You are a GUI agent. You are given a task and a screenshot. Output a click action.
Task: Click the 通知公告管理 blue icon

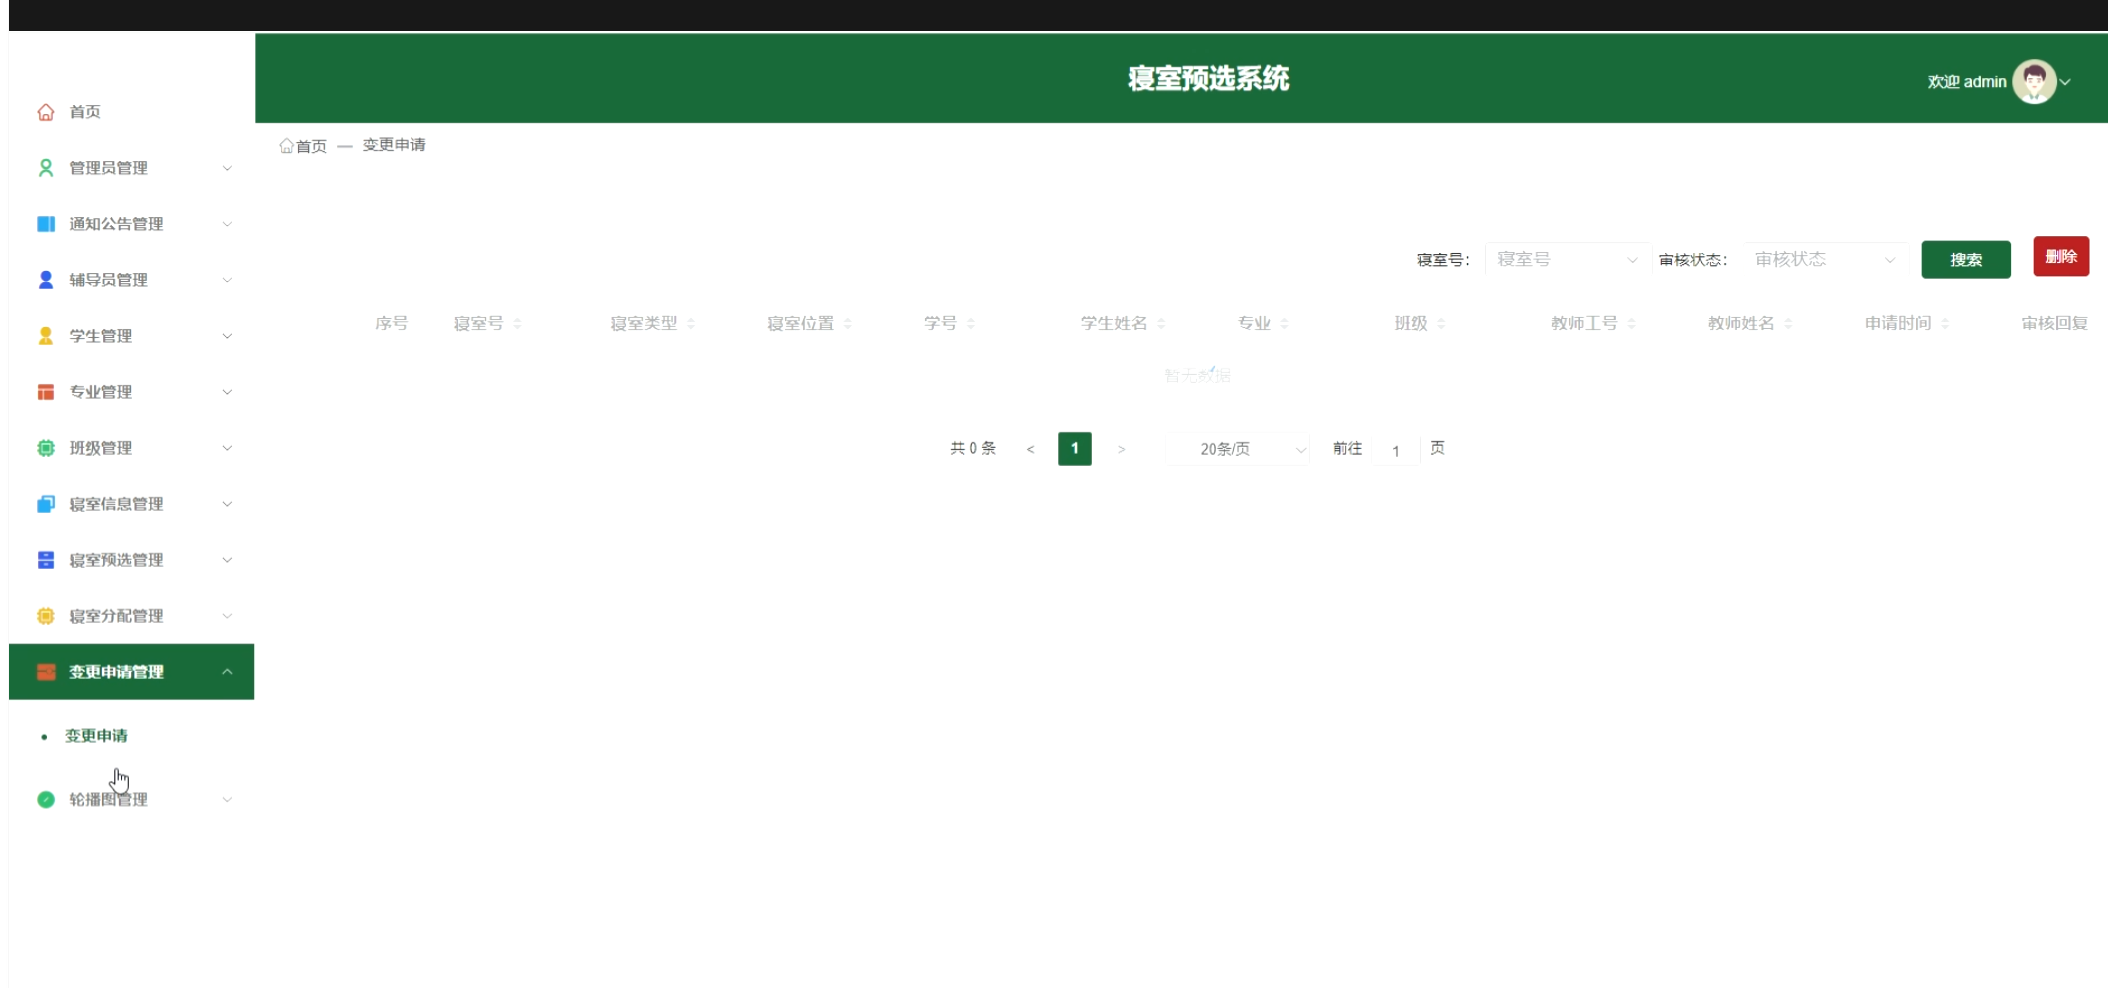[x=46, y=224]
